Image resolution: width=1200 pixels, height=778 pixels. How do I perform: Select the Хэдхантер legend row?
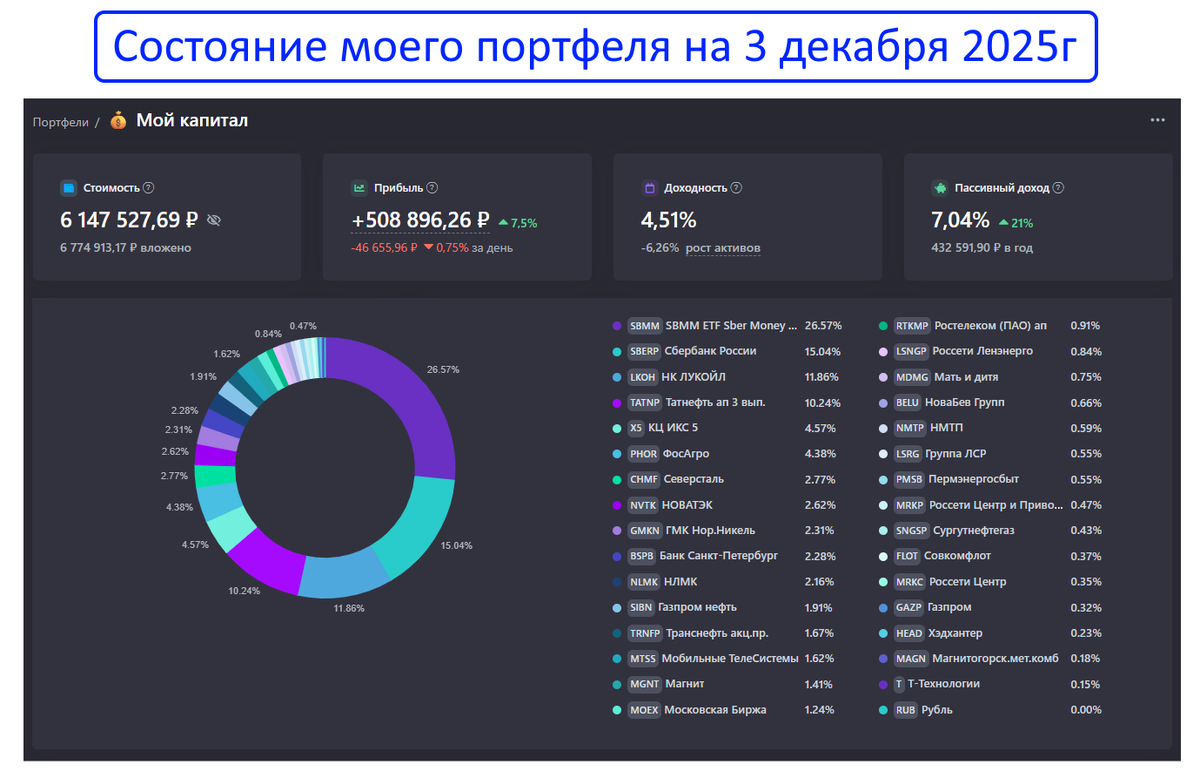click(991, 633)
